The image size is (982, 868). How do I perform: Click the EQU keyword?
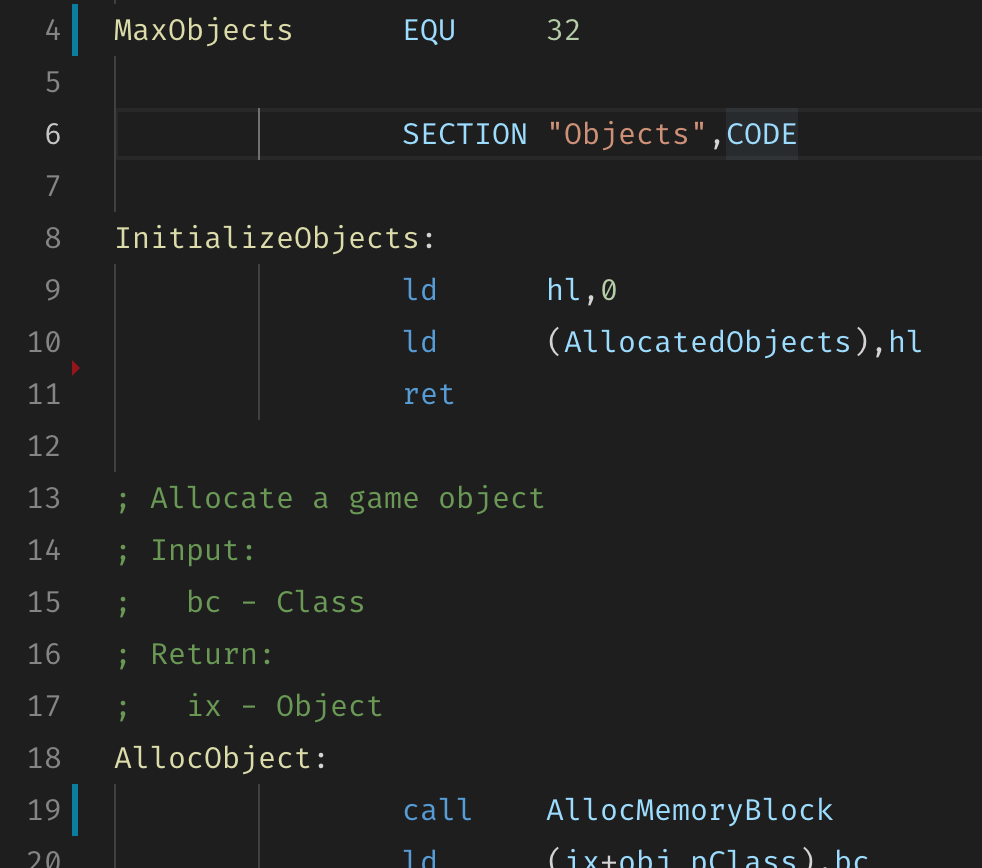[x=429, y=31]
